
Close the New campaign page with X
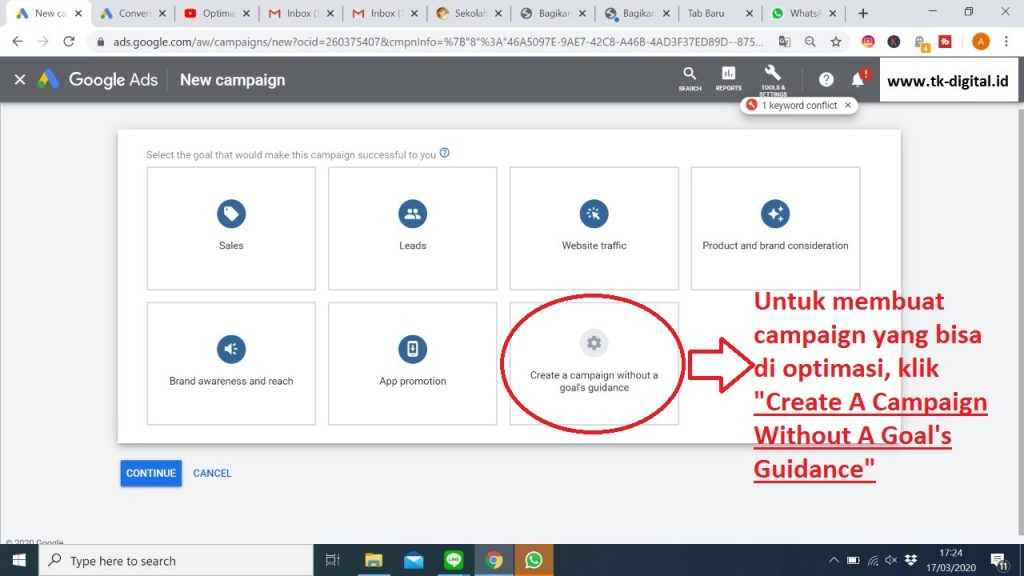pos(20,80)
